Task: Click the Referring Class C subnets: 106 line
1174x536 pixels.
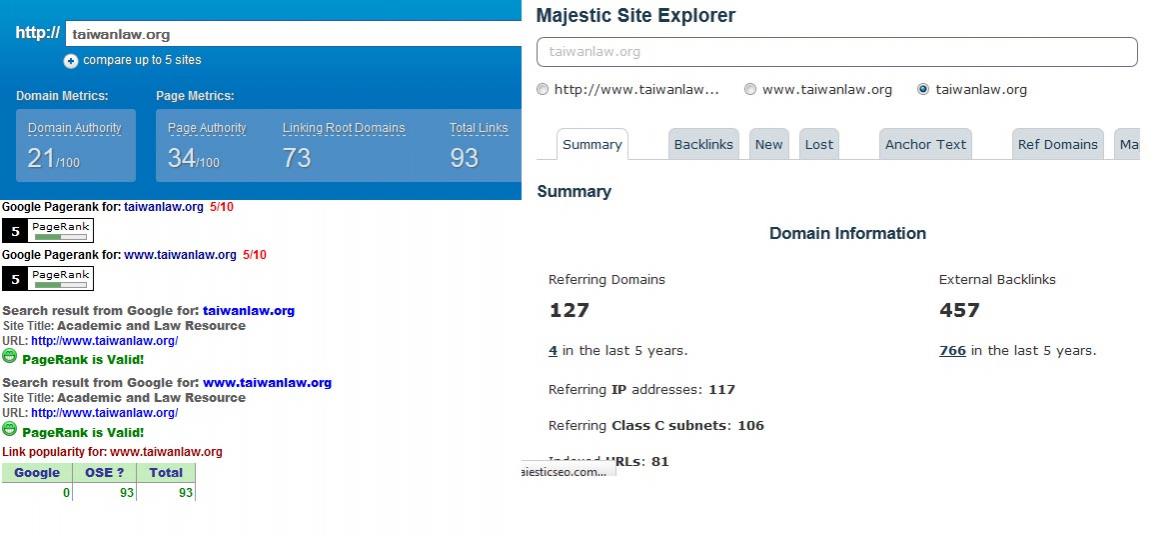Action: pyautogui.click(x=656, y=425)
